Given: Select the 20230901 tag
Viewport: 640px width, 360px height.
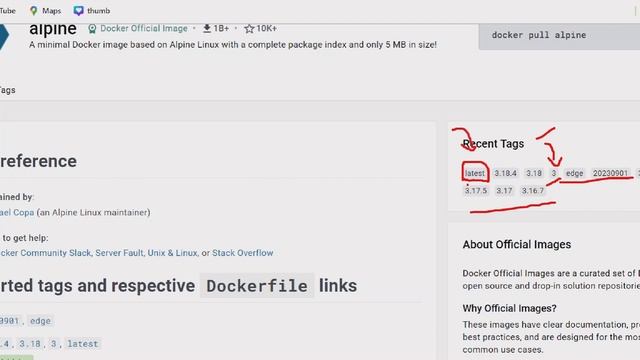Looking at the screenshot, I should click(x=610, y=173).
